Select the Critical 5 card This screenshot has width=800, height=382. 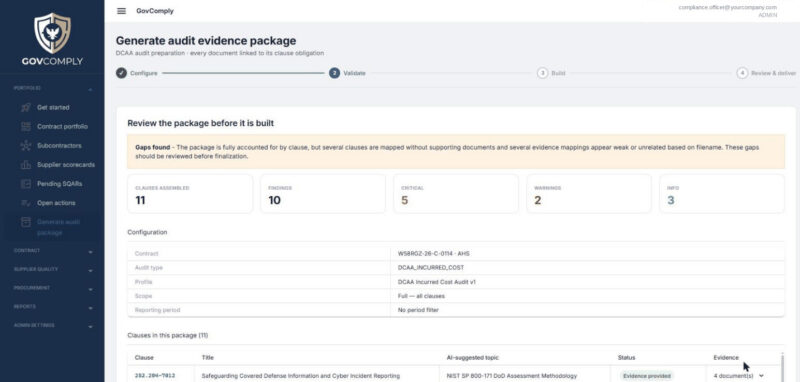coord(456,194)
